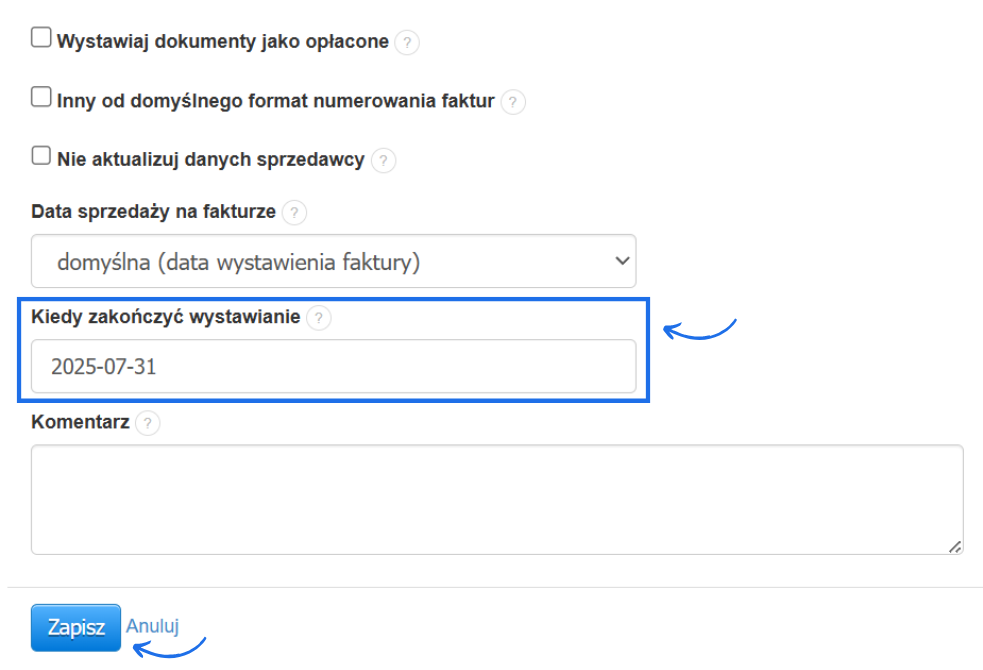This screenshot has width=983, height=670.
Task: Focus the end date field showing 2025-07-31
Action: click(x=333, y=367)
